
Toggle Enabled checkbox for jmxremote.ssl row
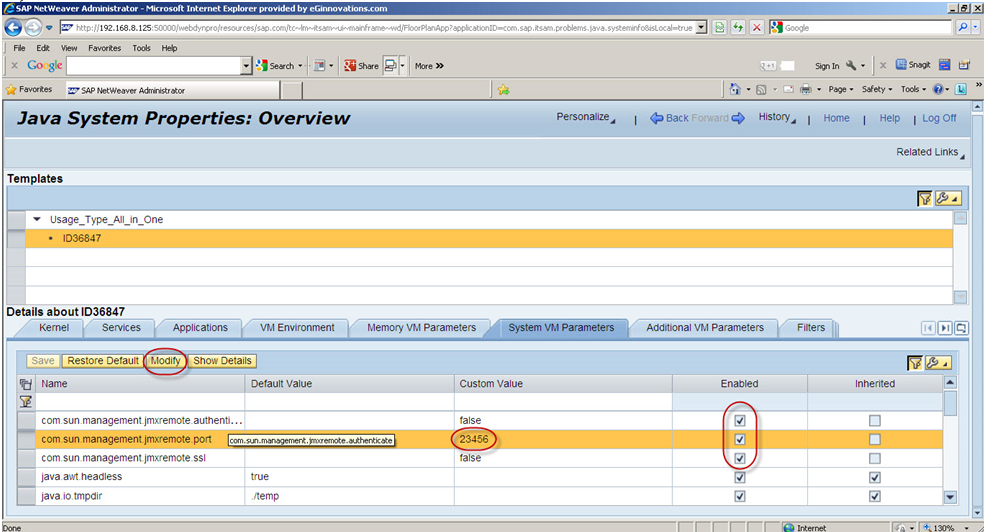pyautogui.click(x=740, y=458)
